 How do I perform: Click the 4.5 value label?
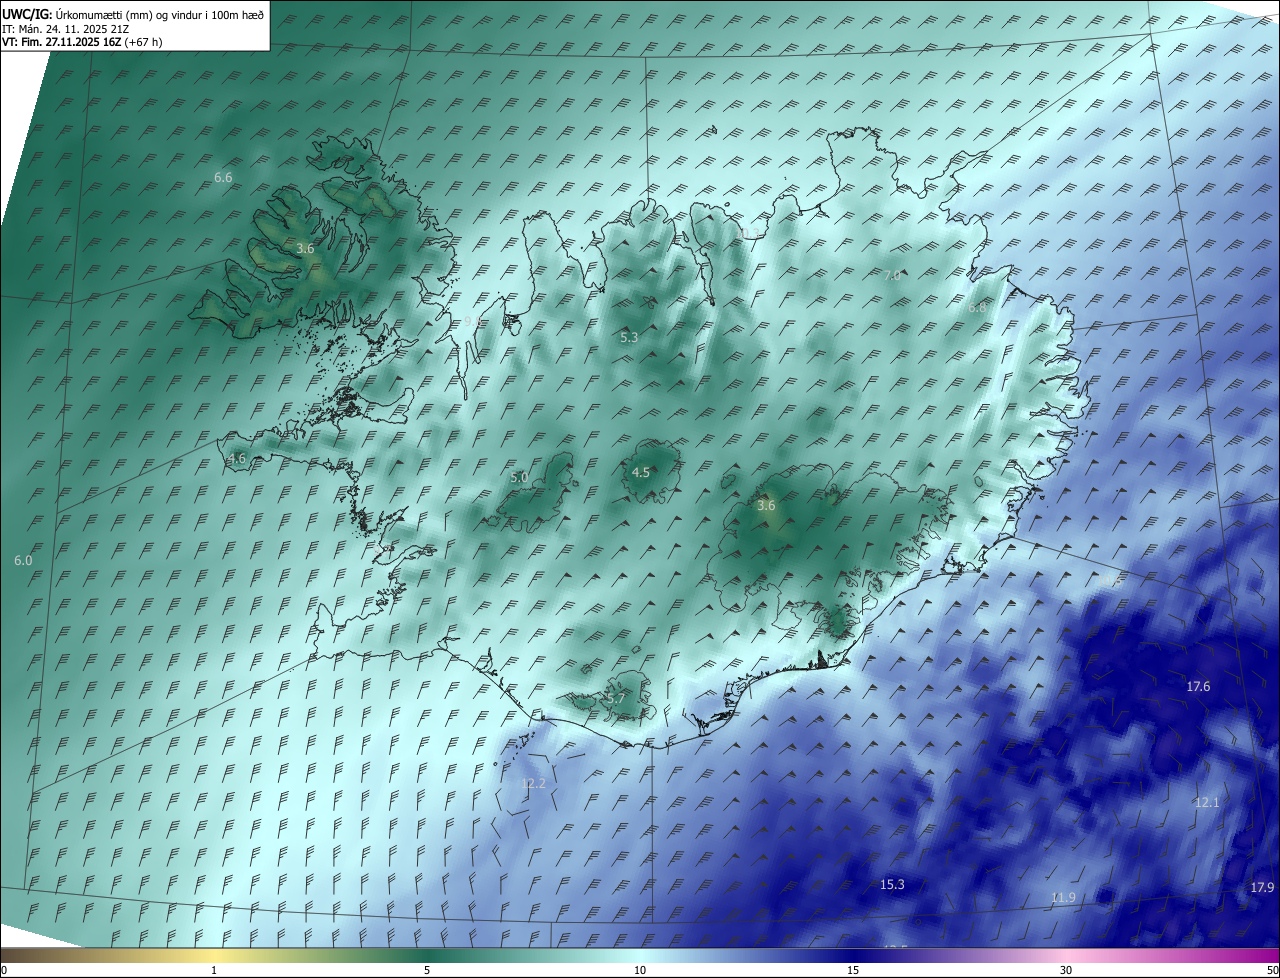tap(641, 472)
